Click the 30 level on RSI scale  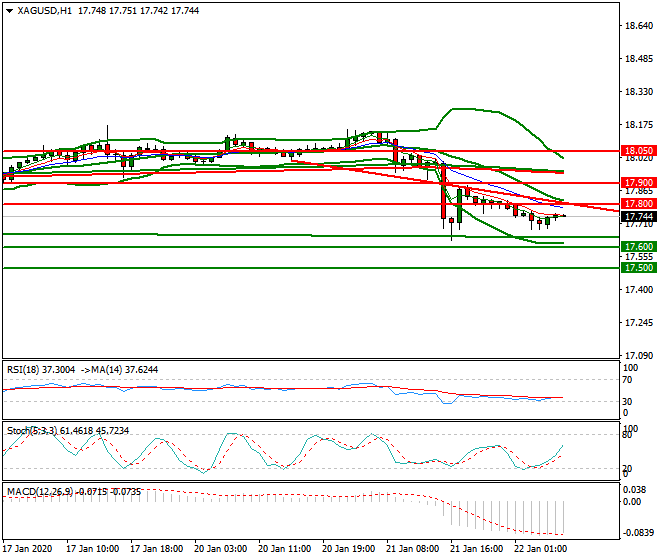tap(627, 402)
